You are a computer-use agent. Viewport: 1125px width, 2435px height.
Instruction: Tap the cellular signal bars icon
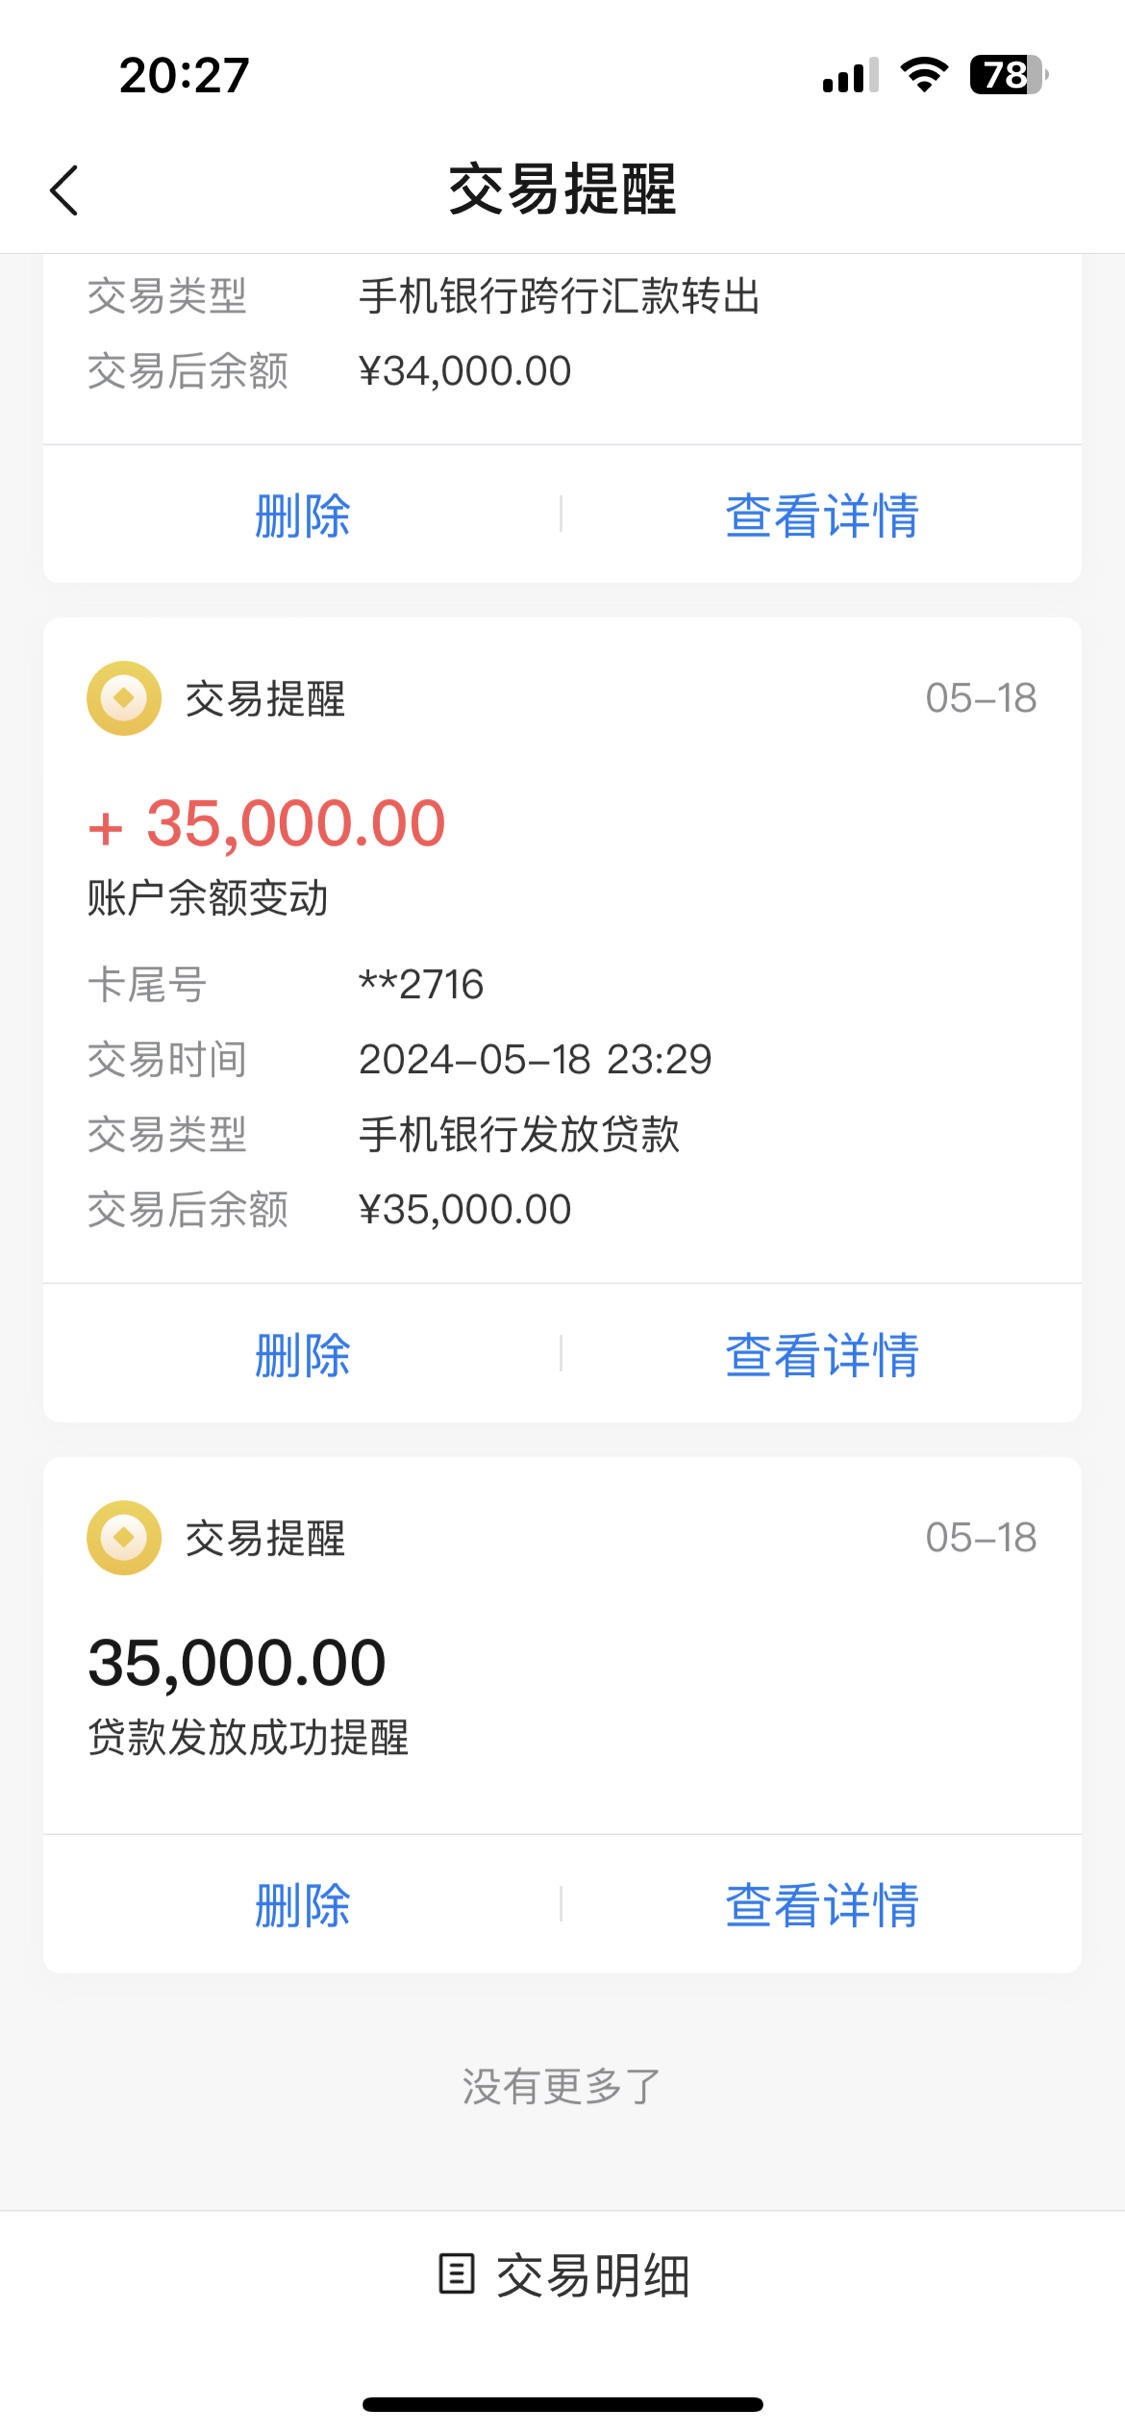point(850,75)
